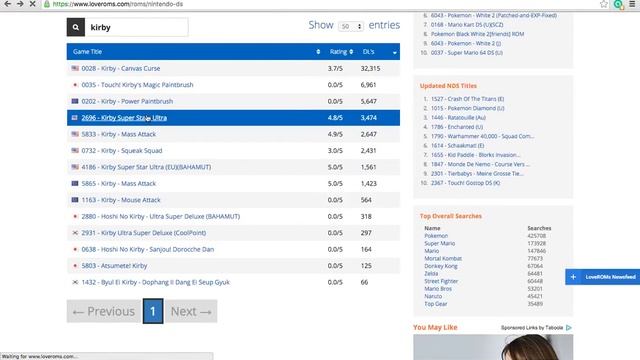Click the browser forward arrow
Screen dimensions: 640x360
20,4
